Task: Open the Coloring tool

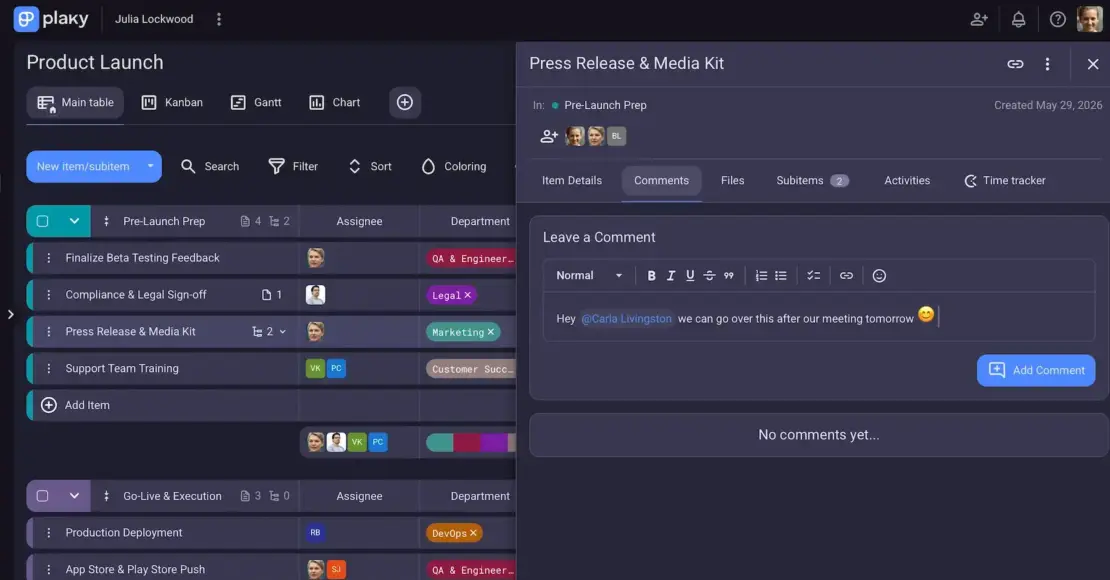Action: 454,166
